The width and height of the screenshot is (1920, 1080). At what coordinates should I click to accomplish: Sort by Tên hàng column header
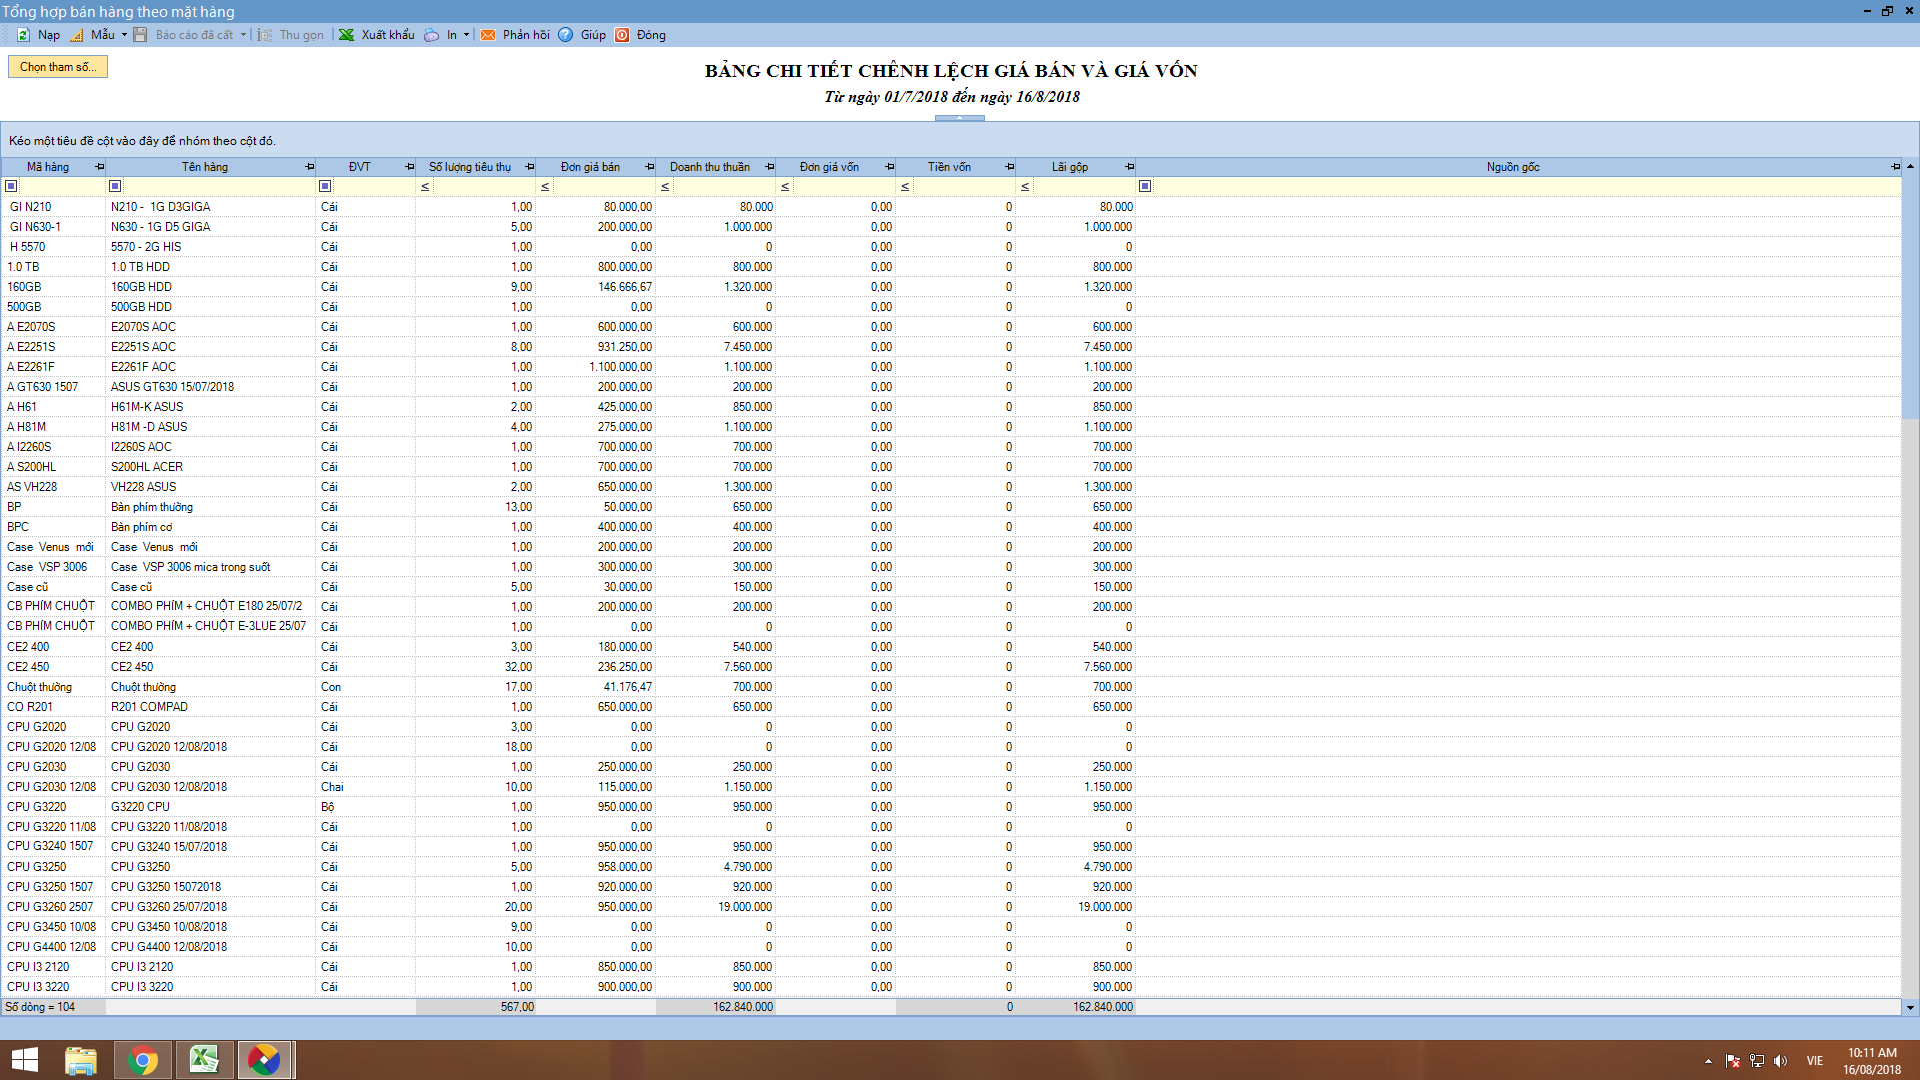pos(204,167)
